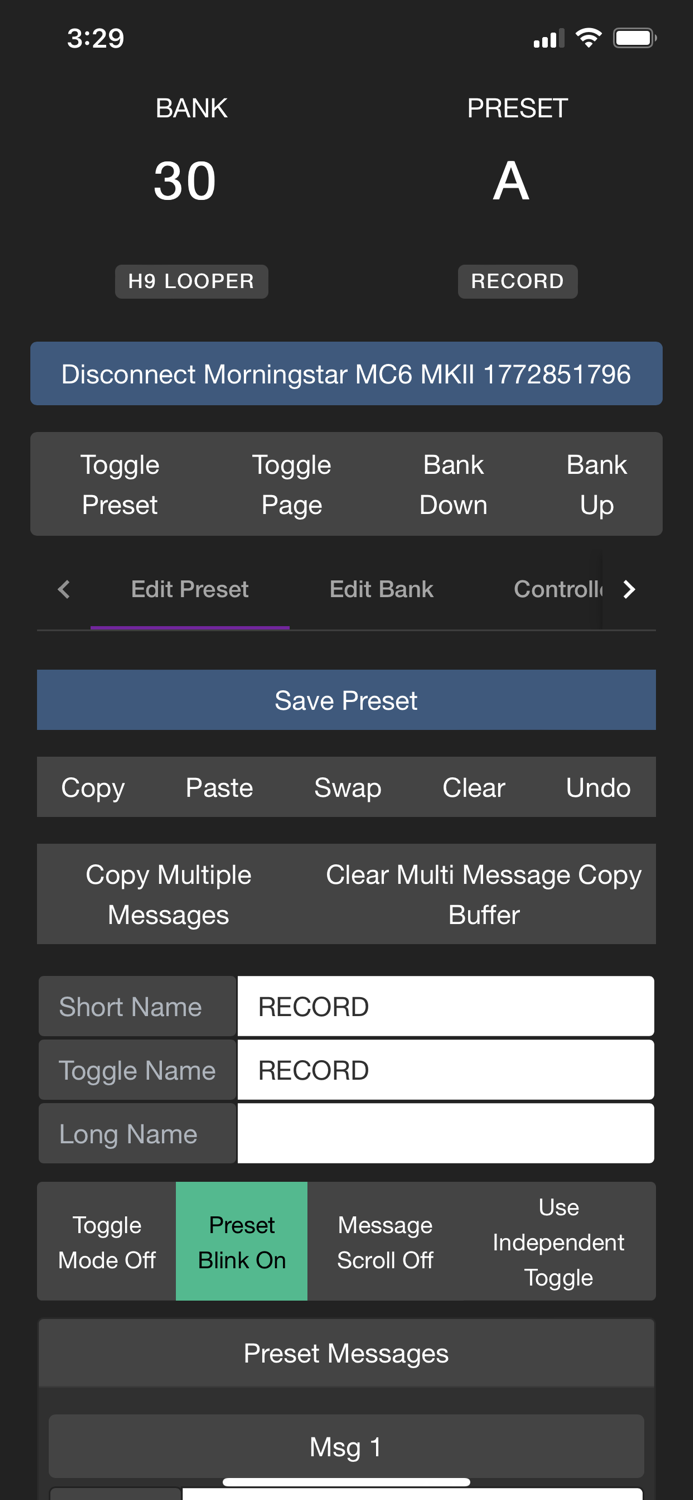This screenshot has width=693, height=1500.
Task: Enable Use Independent Toggle
Action: point(558,1241)
